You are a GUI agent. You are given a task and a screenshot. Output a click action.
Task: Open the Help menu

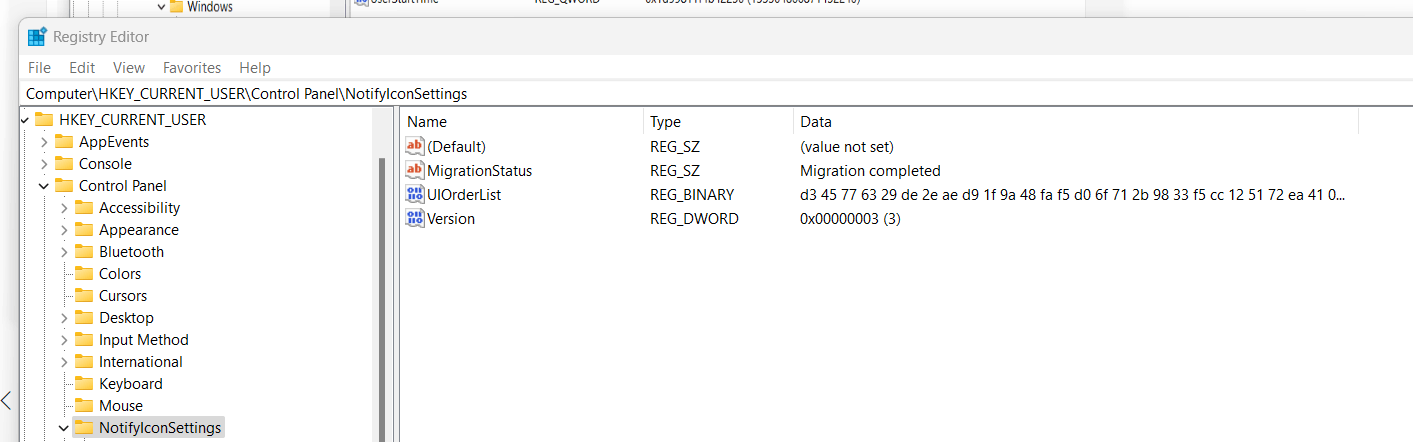coord(255,68)
